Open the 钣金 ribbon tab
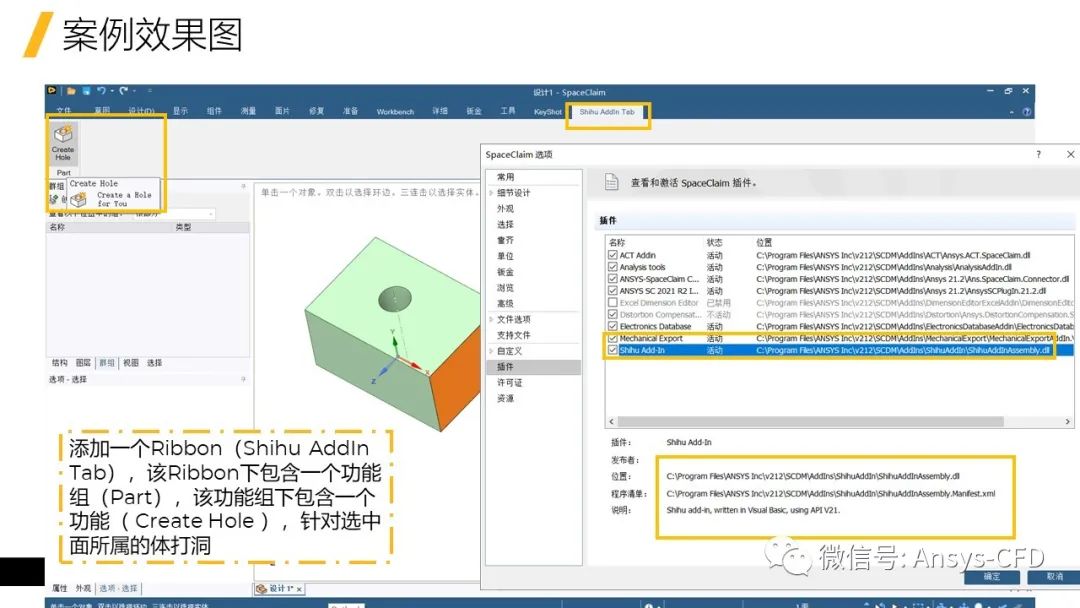 click(x=474, y=111)
